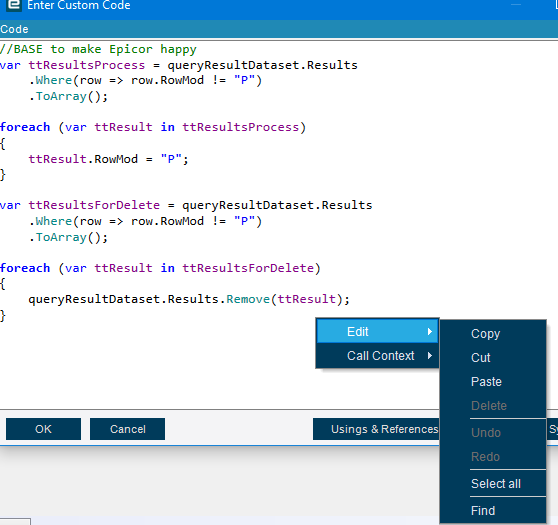Choose Paste from the Edit submenu
This screenshot has height=525, width=558.
click(486, 382)
